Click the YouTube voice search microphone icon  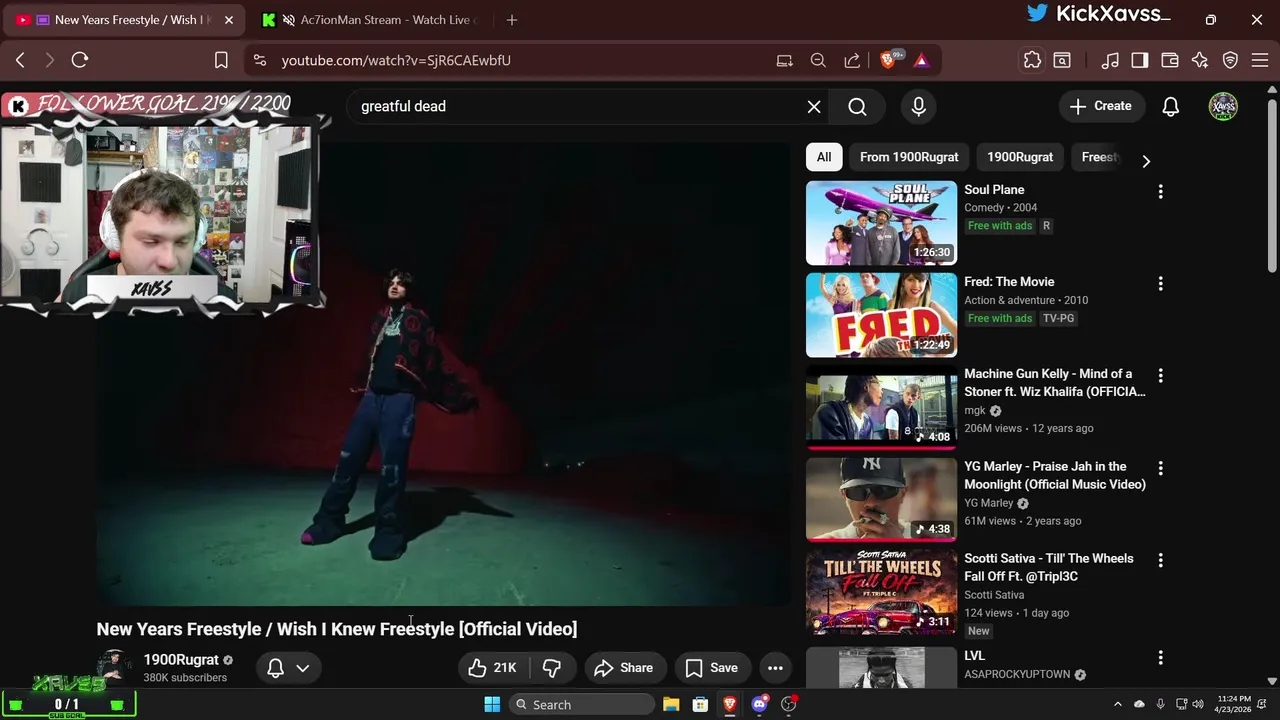pos(918,106)
